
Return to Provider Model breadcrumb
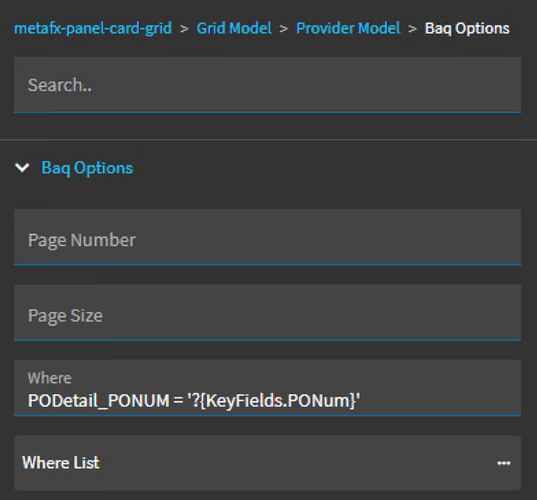point(348,28)
